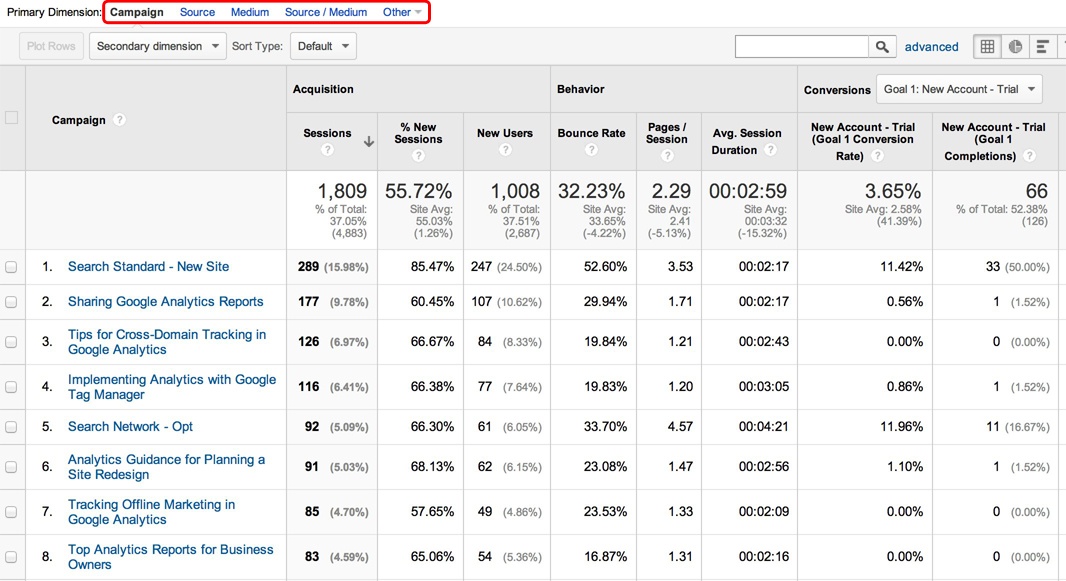Click the search magnifier icon
Viewport: 1066px width, 581px height.
pos(882,47)
